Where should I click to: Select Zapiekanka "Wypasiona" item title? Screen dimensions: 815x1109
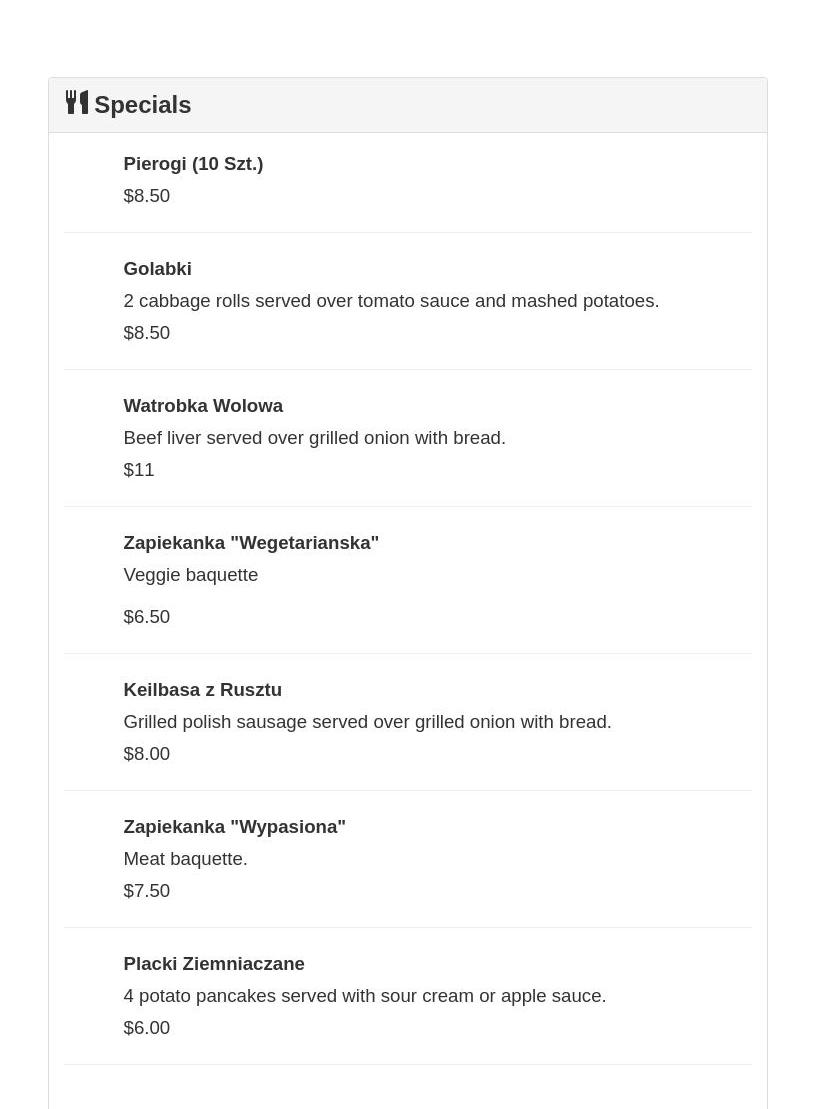234,827
